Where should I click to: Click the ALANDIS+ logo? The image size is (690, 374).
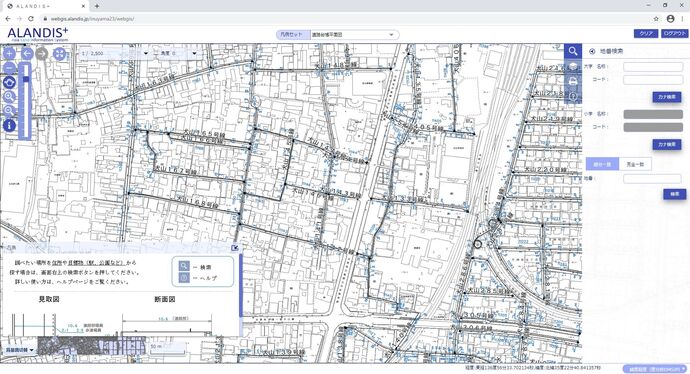tap(38, 34)
